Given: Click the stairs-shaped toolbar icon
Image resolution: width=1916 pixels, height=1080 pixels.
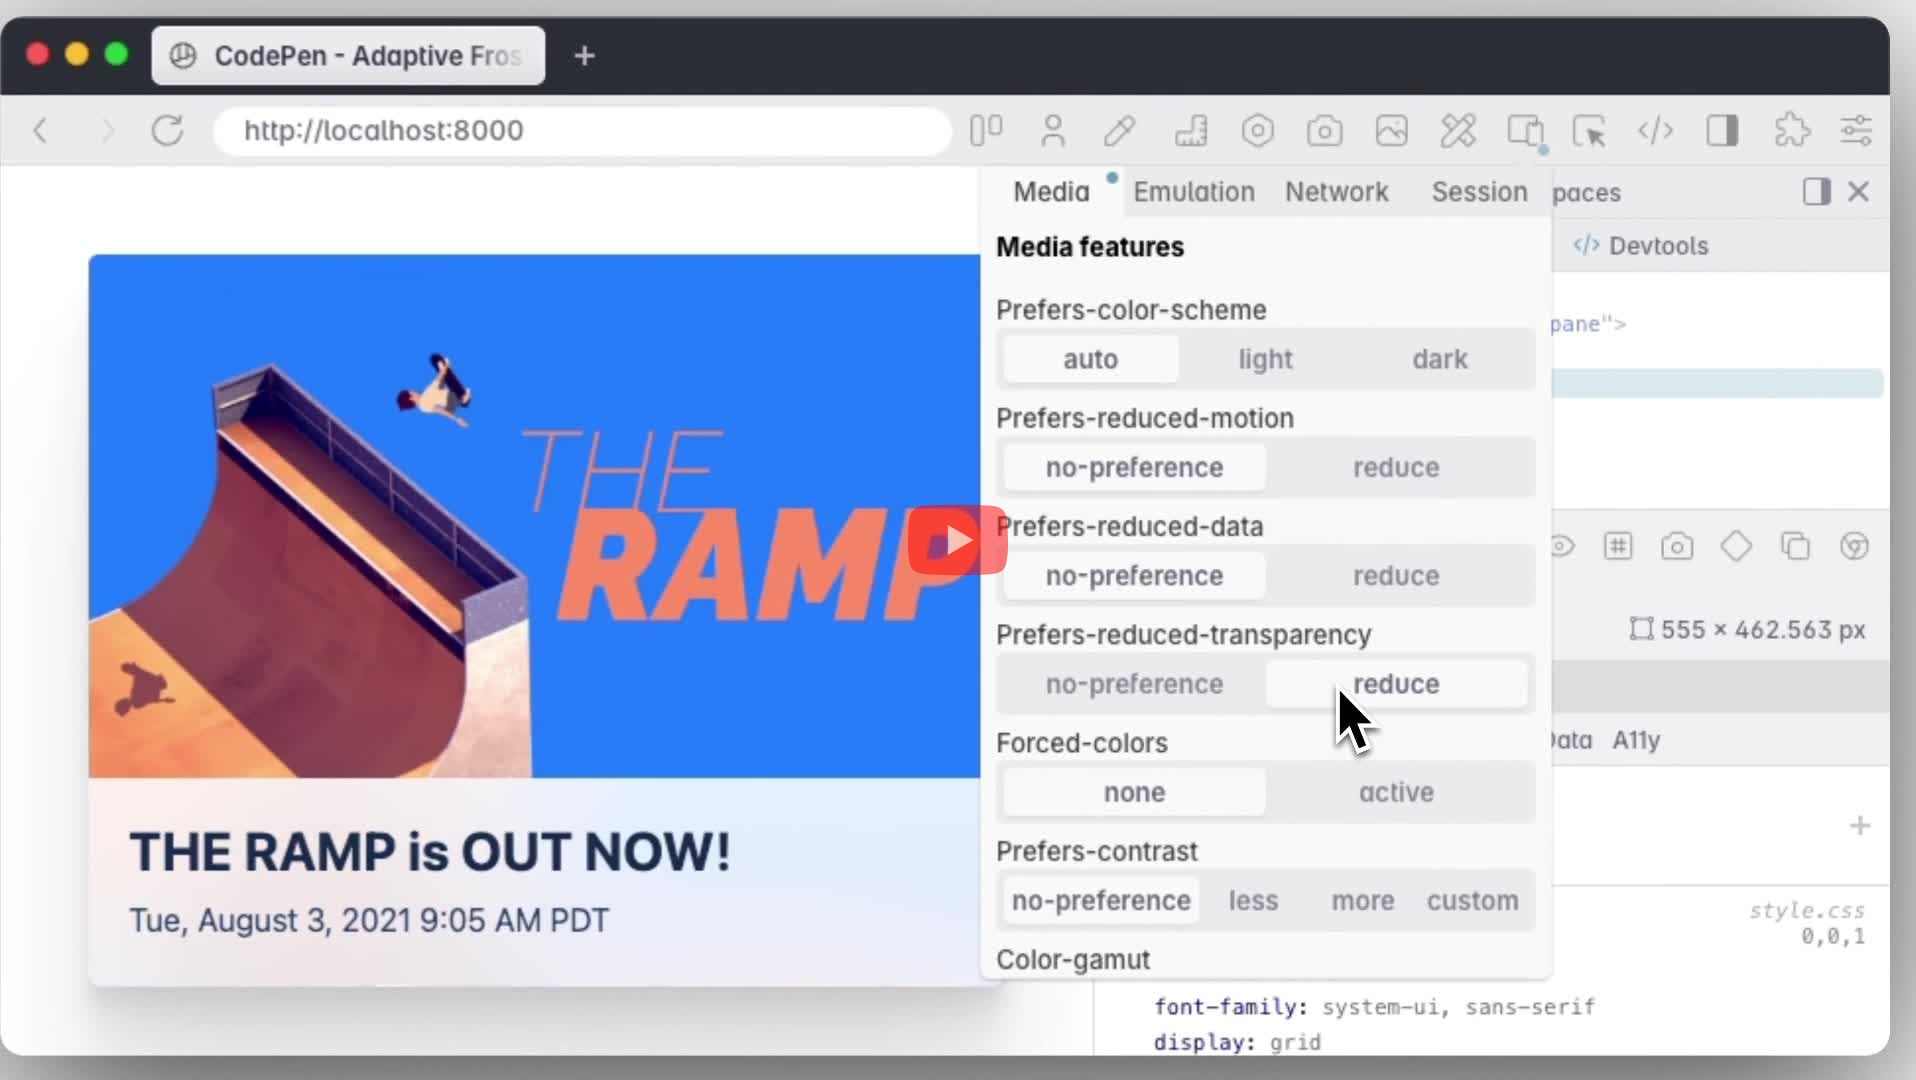Looking at the screenshot, I should (x=1190, y=130).
